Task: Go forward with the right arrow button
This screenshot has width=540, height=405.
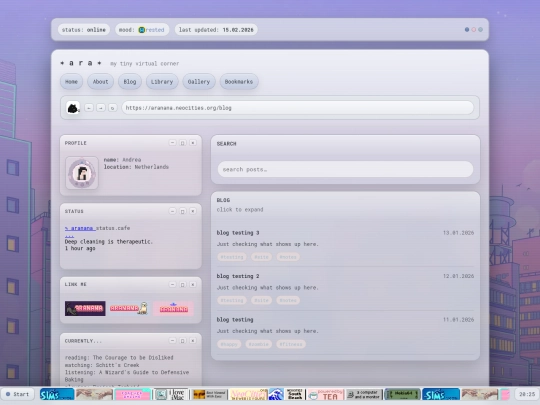Action: (101, 108)
